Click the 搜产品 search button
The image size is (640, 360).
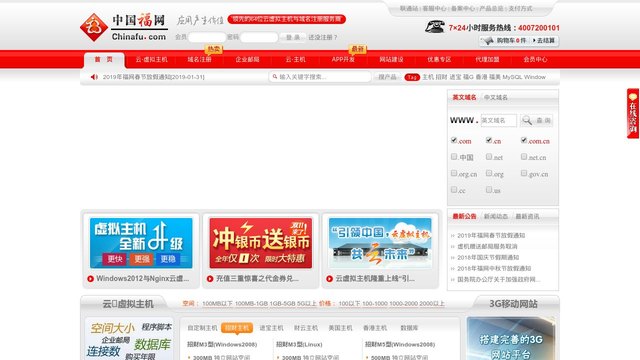(x=387, y=77)
